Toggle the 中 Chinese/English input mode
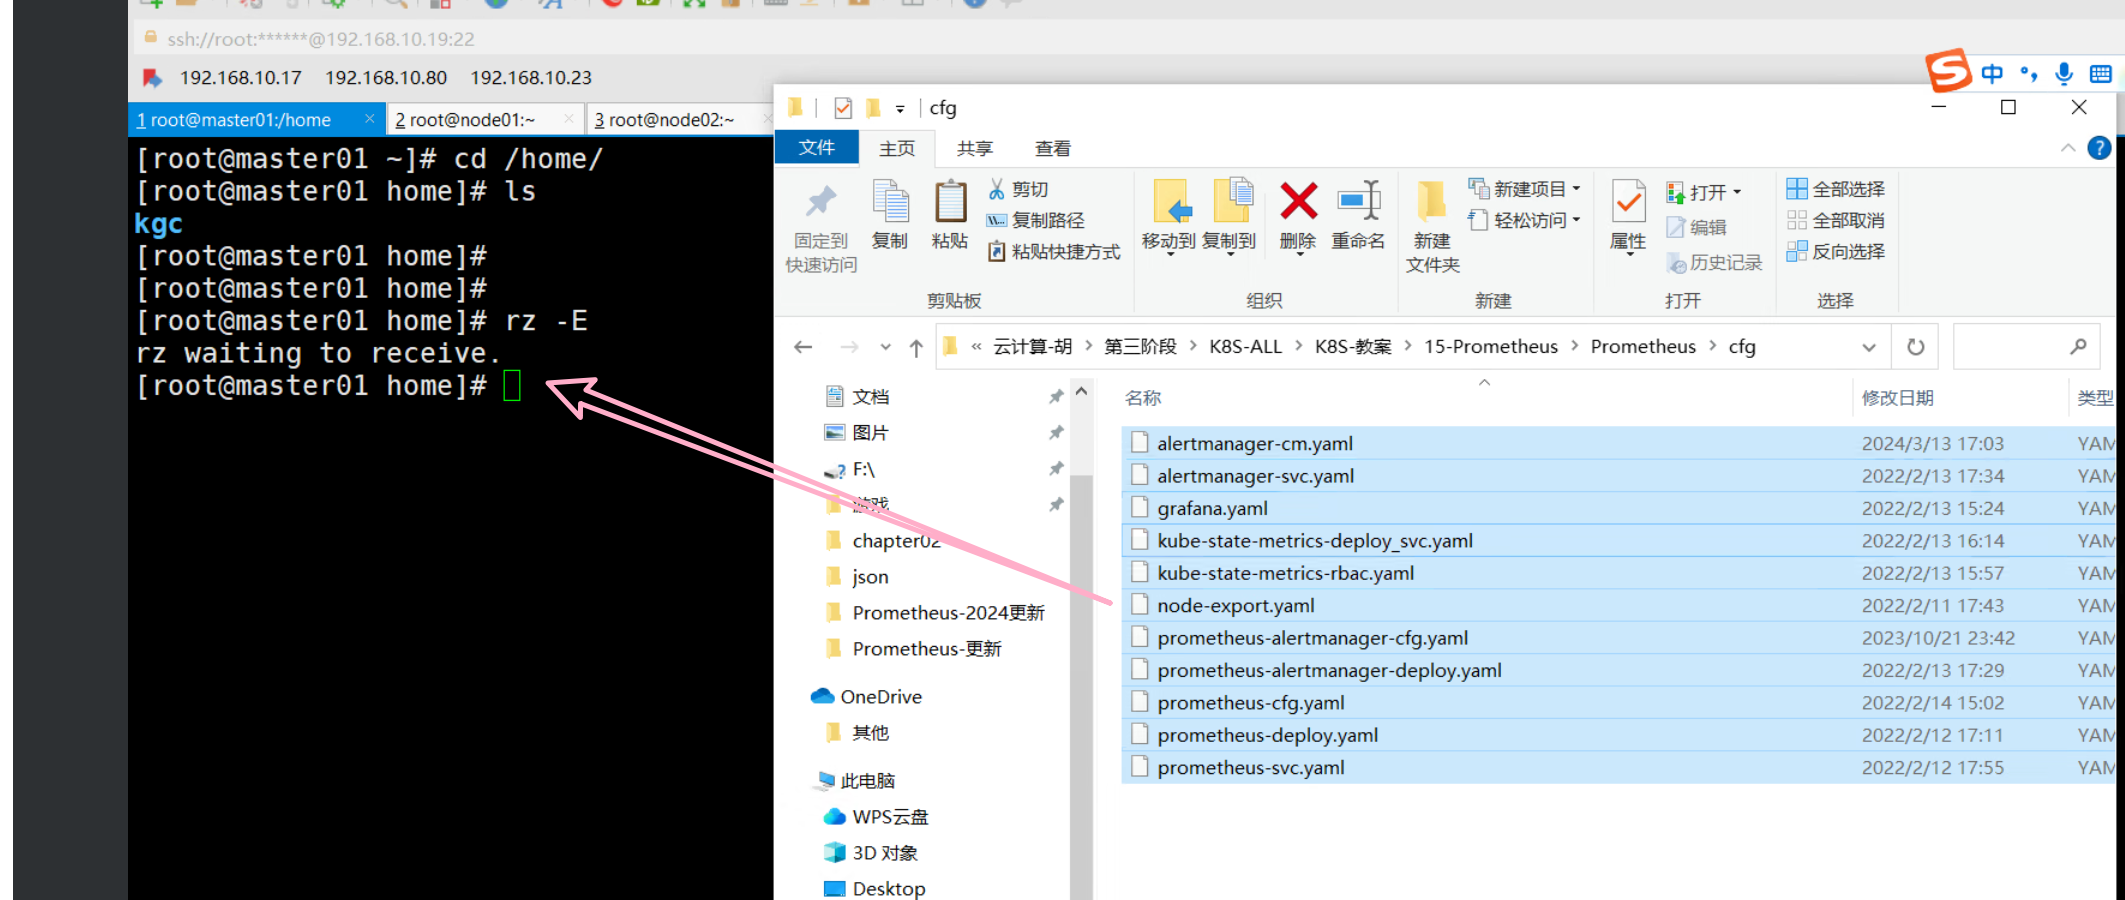This screenshot has width=2125, height=900. (1992, 73)
